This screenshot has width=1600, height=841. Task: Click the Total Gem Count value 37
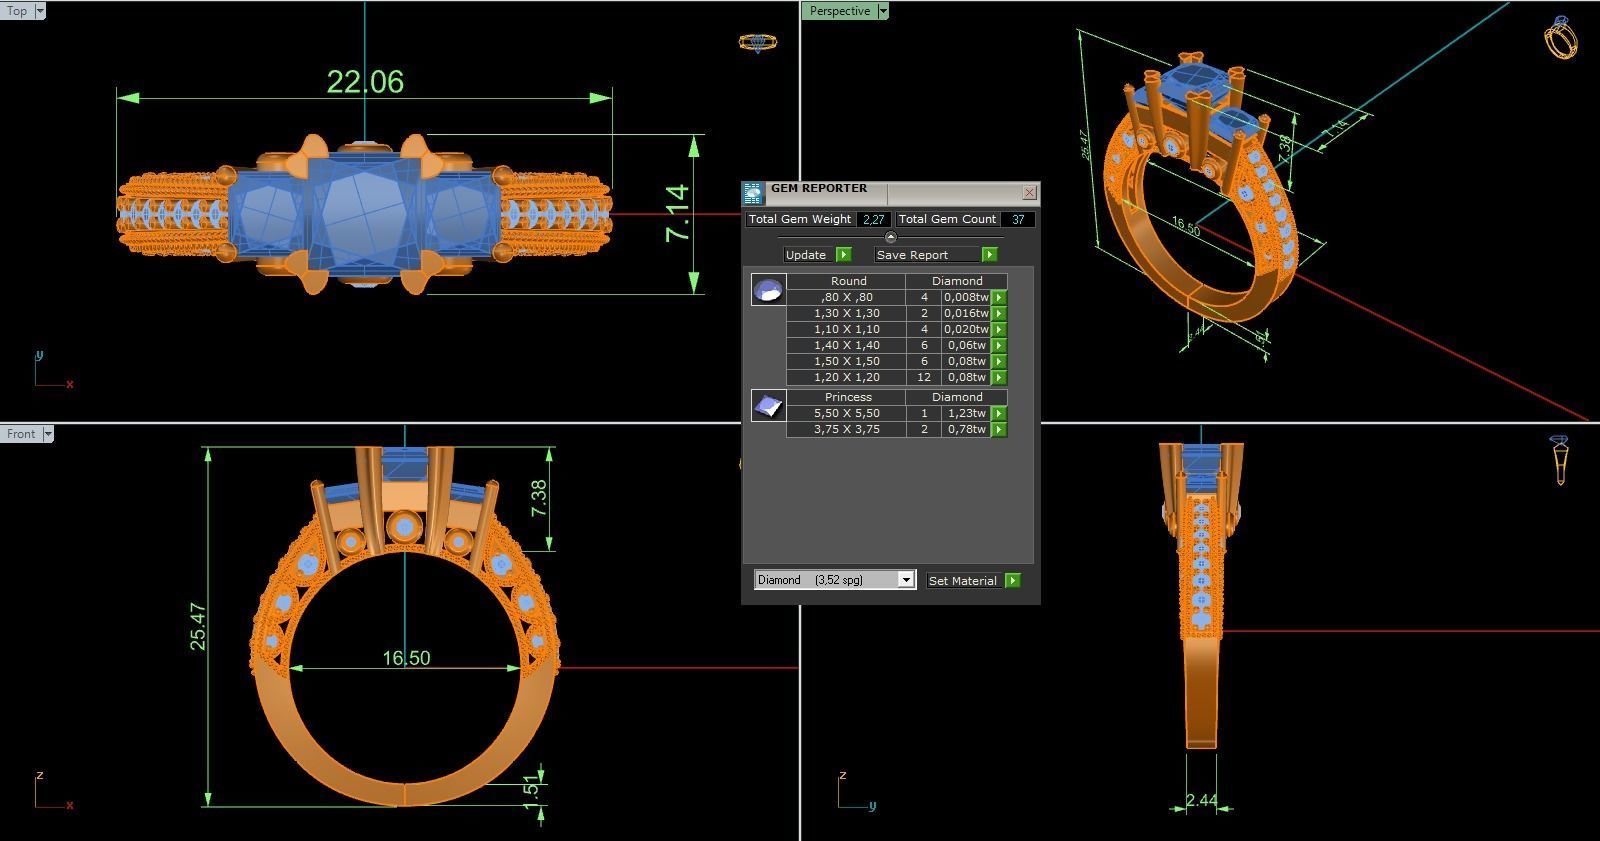tap(1018, 220)
